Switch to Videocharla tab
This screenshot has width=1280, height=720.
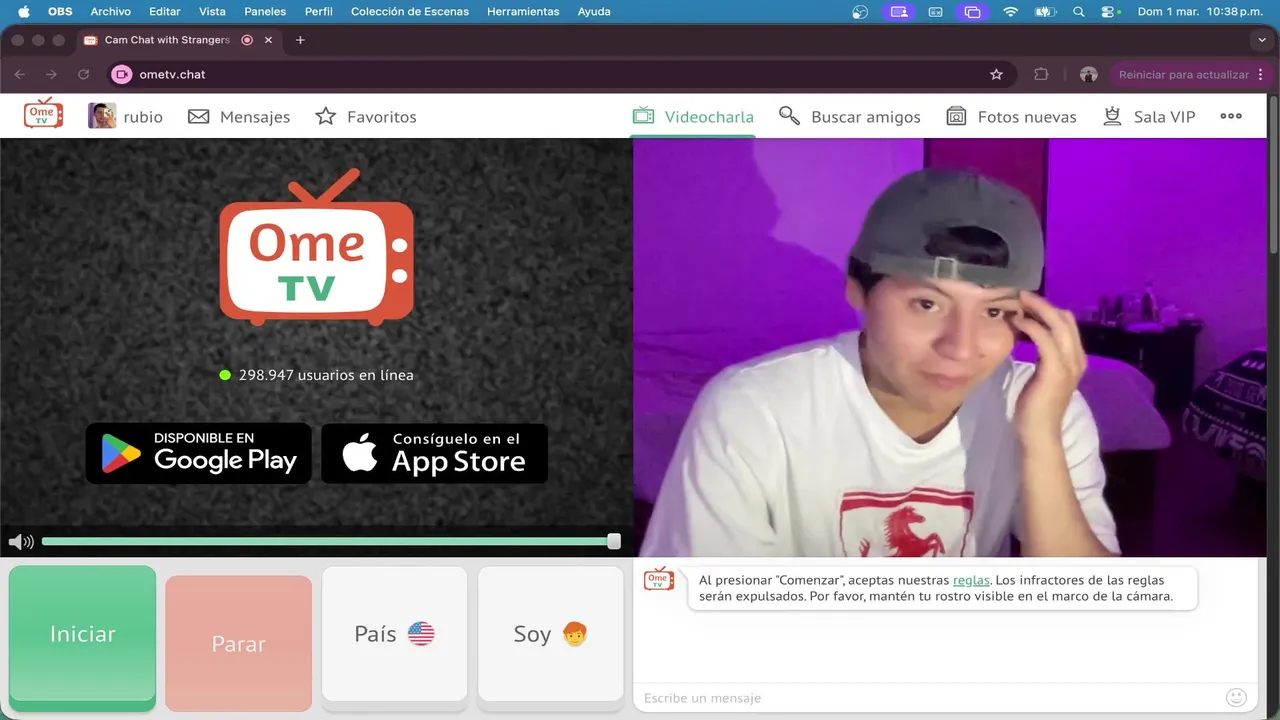pyautogui.click(x=693, y=117)
